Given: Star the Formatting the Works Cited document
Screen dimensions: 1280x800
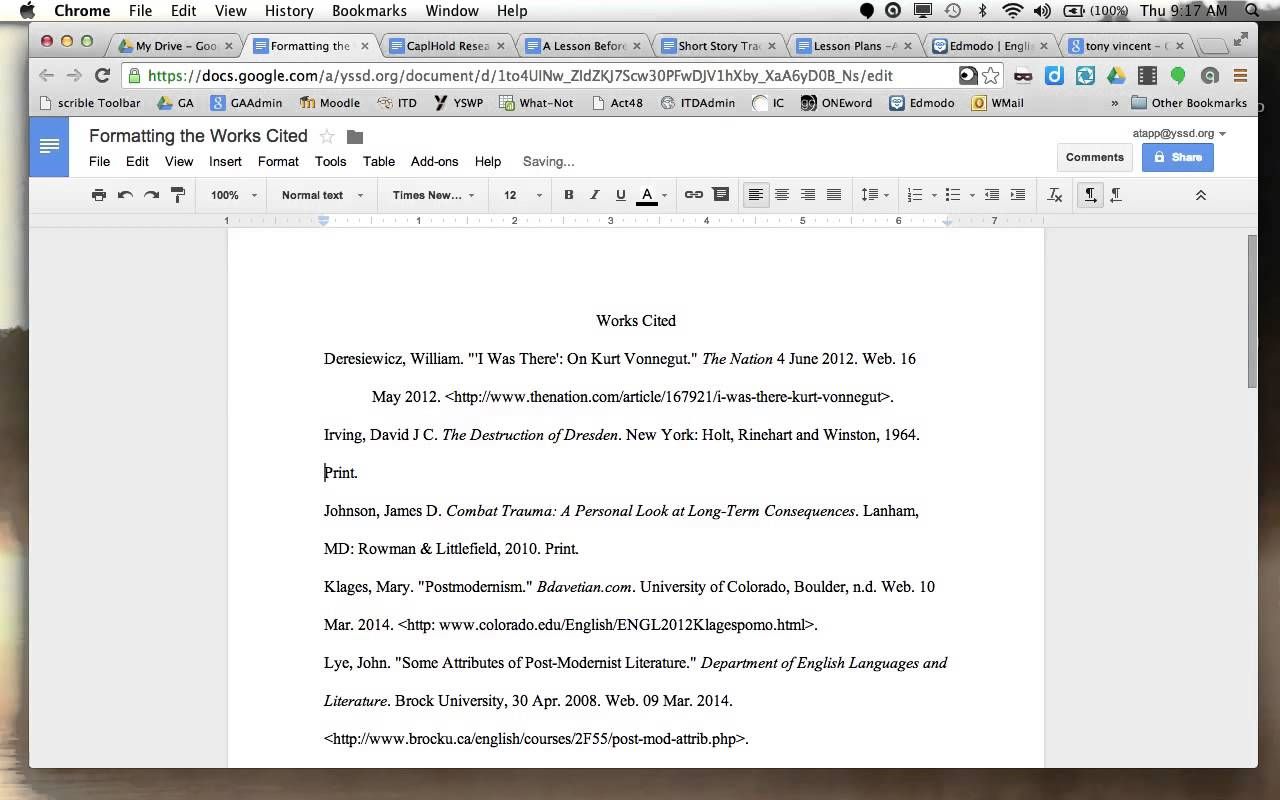Looking at the screenshot, I should tap(327, 137).
